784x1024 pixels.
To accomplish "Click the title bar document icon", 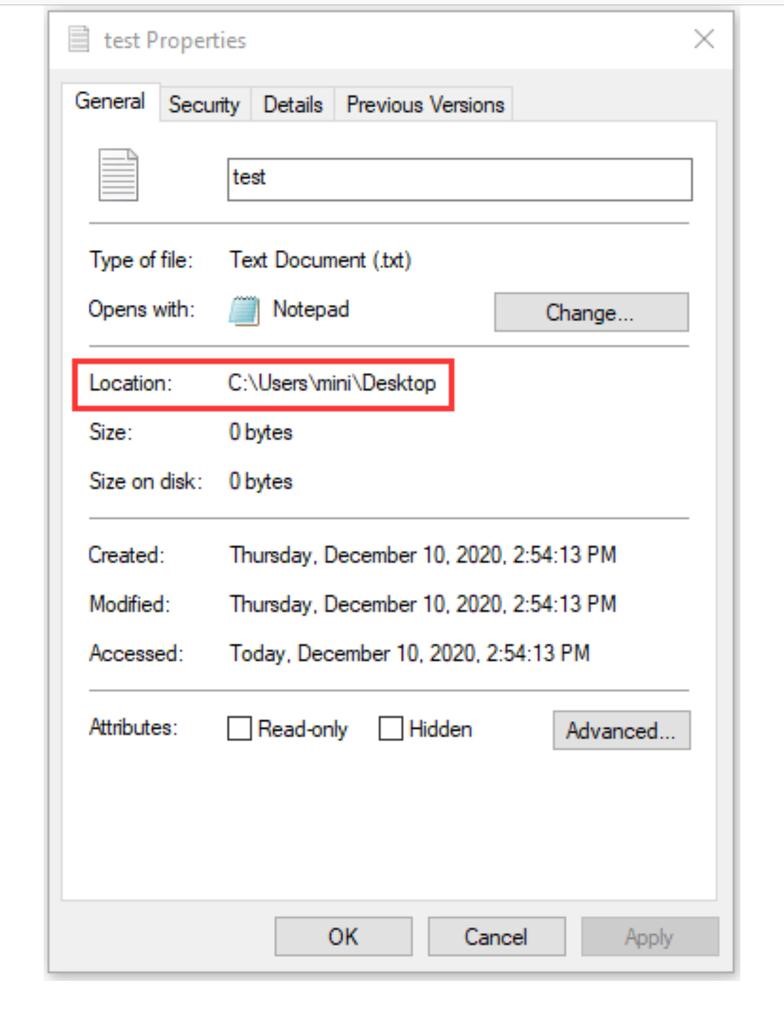I will (79, 39).
